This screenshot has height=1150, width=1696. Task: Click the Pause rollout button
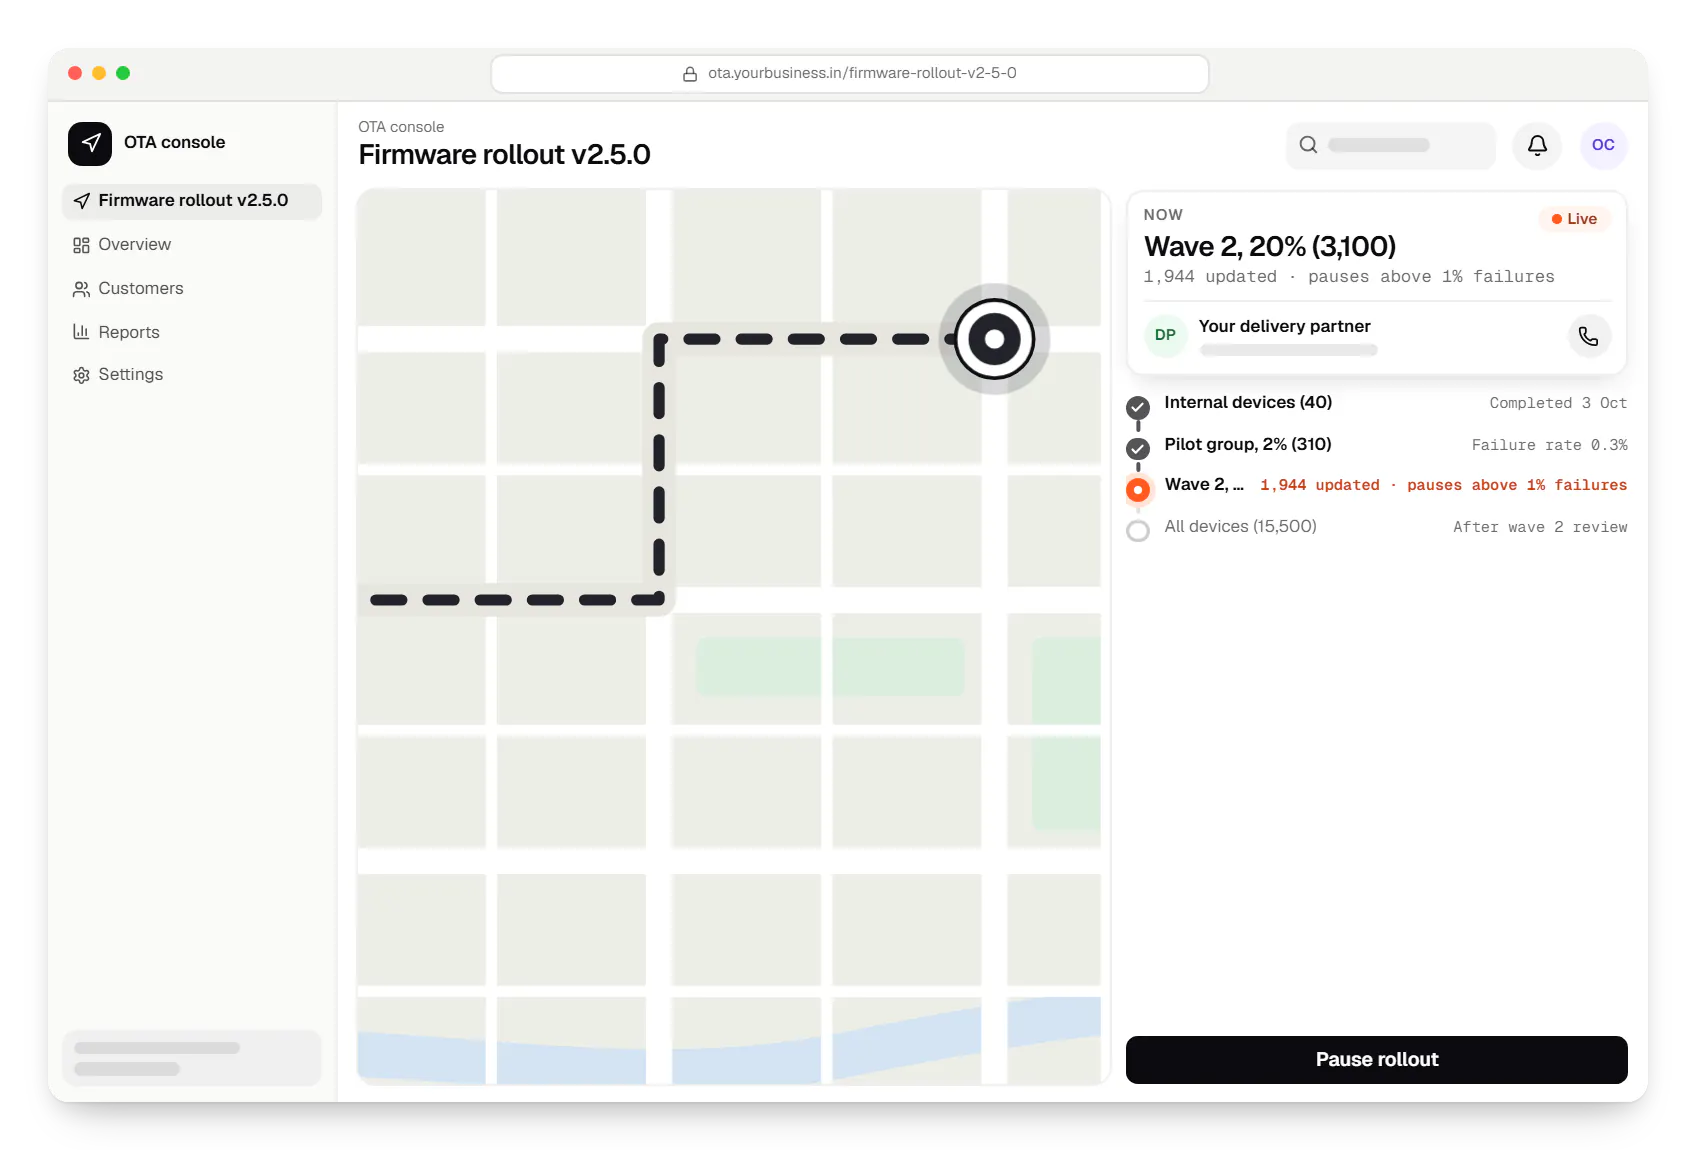point(1377,1060)
